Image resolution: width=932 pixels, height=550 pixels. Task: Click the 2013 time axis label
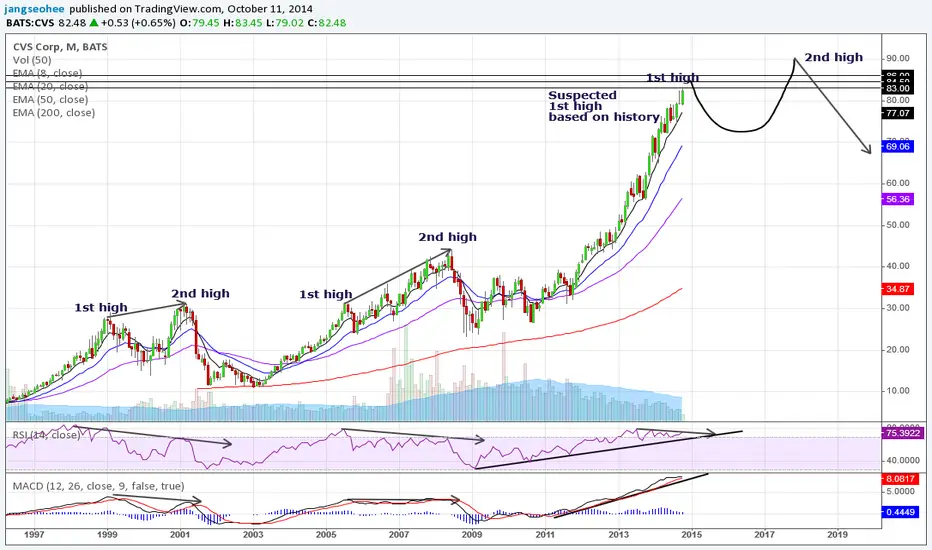[618, 535]
